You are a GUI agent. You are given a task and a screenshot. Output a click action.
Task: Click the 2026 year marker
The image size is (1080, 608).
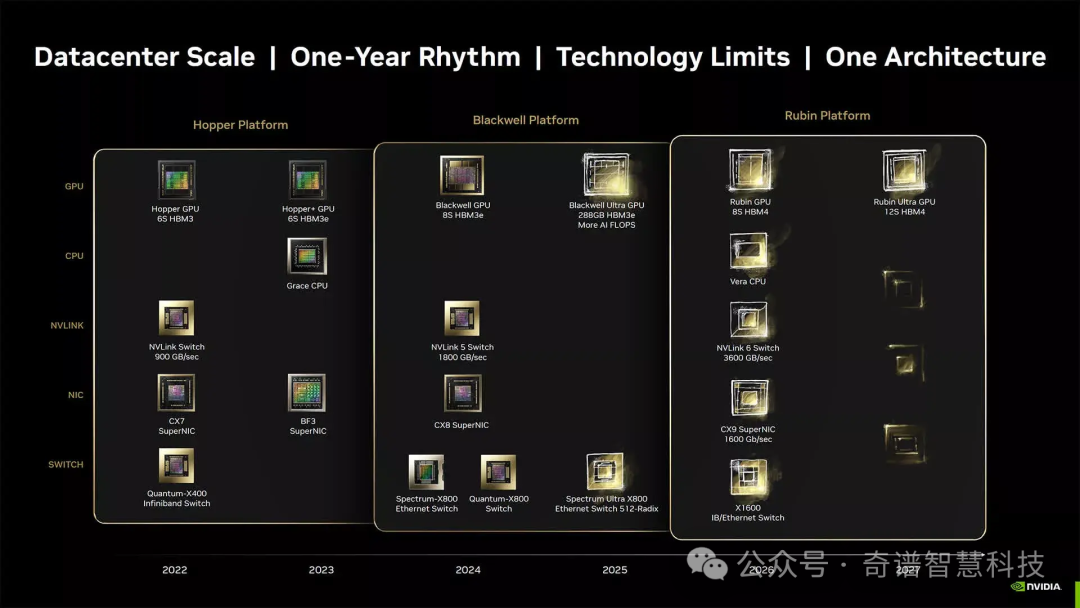coord(761,569)
